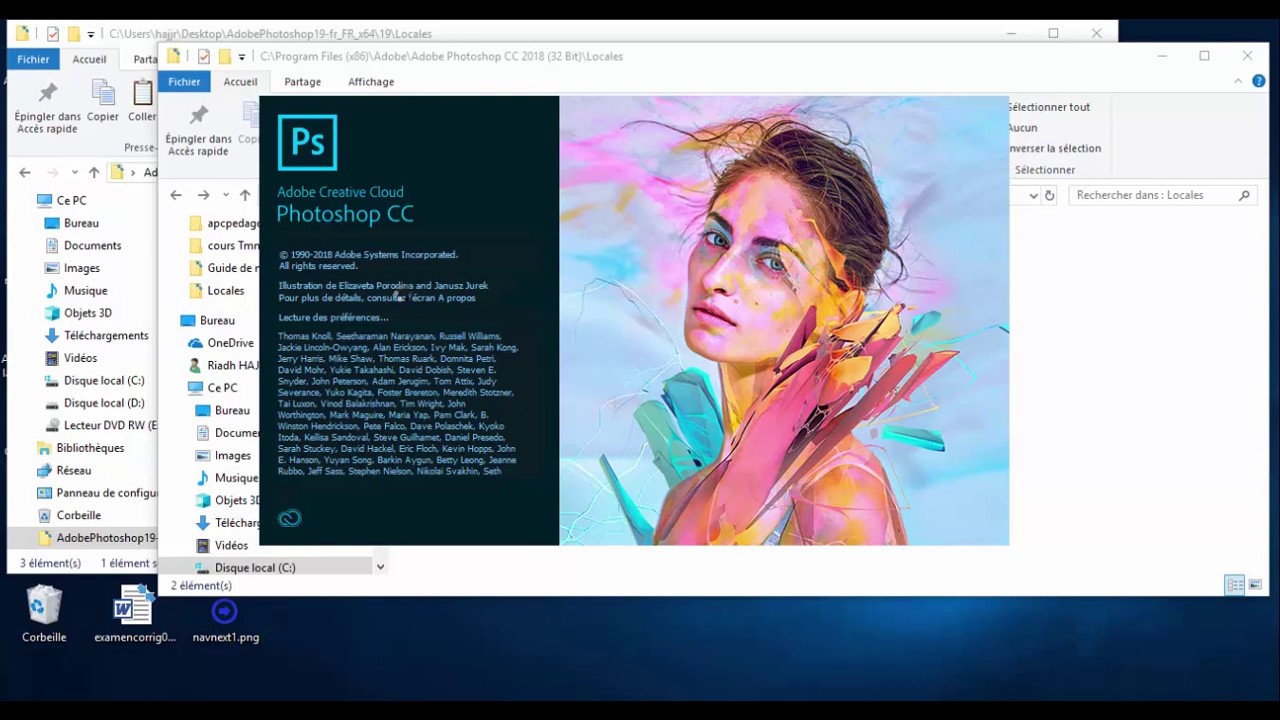Open the cours Tmm folder in the front window's tree
1280x720 pixels.
click(x=224, y=245)
